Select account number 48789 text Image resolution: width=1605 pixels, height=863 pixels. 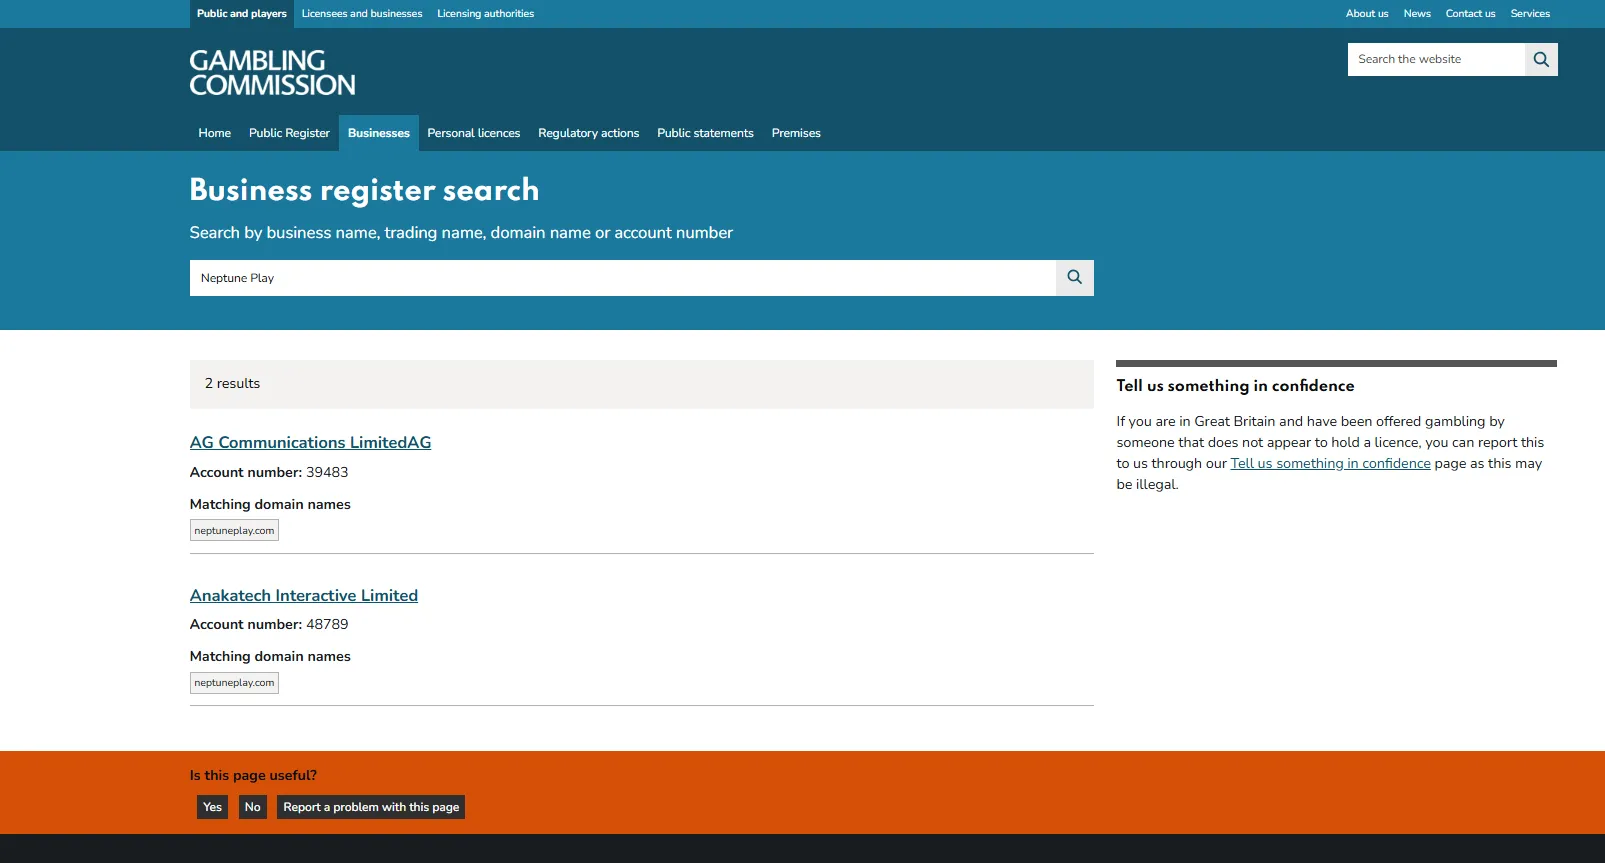(327, 624)
